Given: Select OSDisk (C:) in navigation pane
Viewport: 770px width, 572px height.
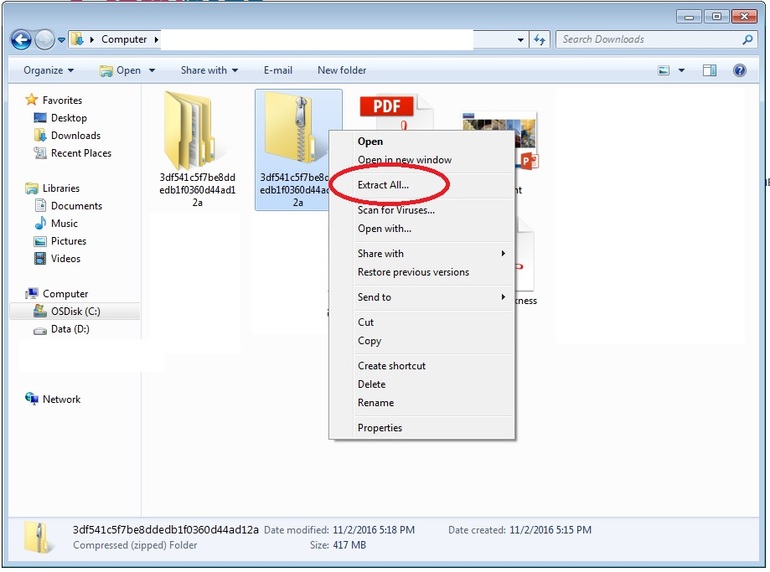Looking at the screenshot, I should point(75,311).
